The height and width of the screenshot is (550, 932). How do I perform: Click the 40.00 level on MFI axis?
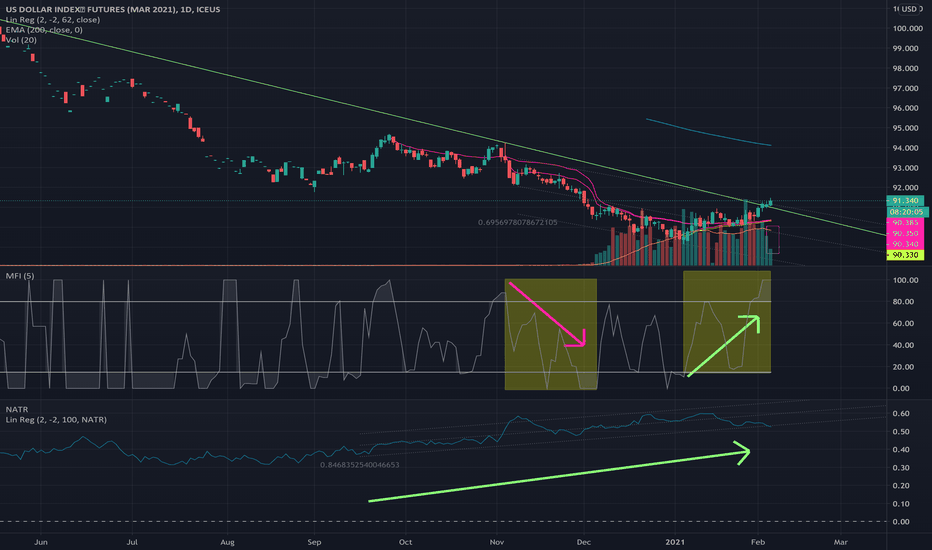[903, 345]
